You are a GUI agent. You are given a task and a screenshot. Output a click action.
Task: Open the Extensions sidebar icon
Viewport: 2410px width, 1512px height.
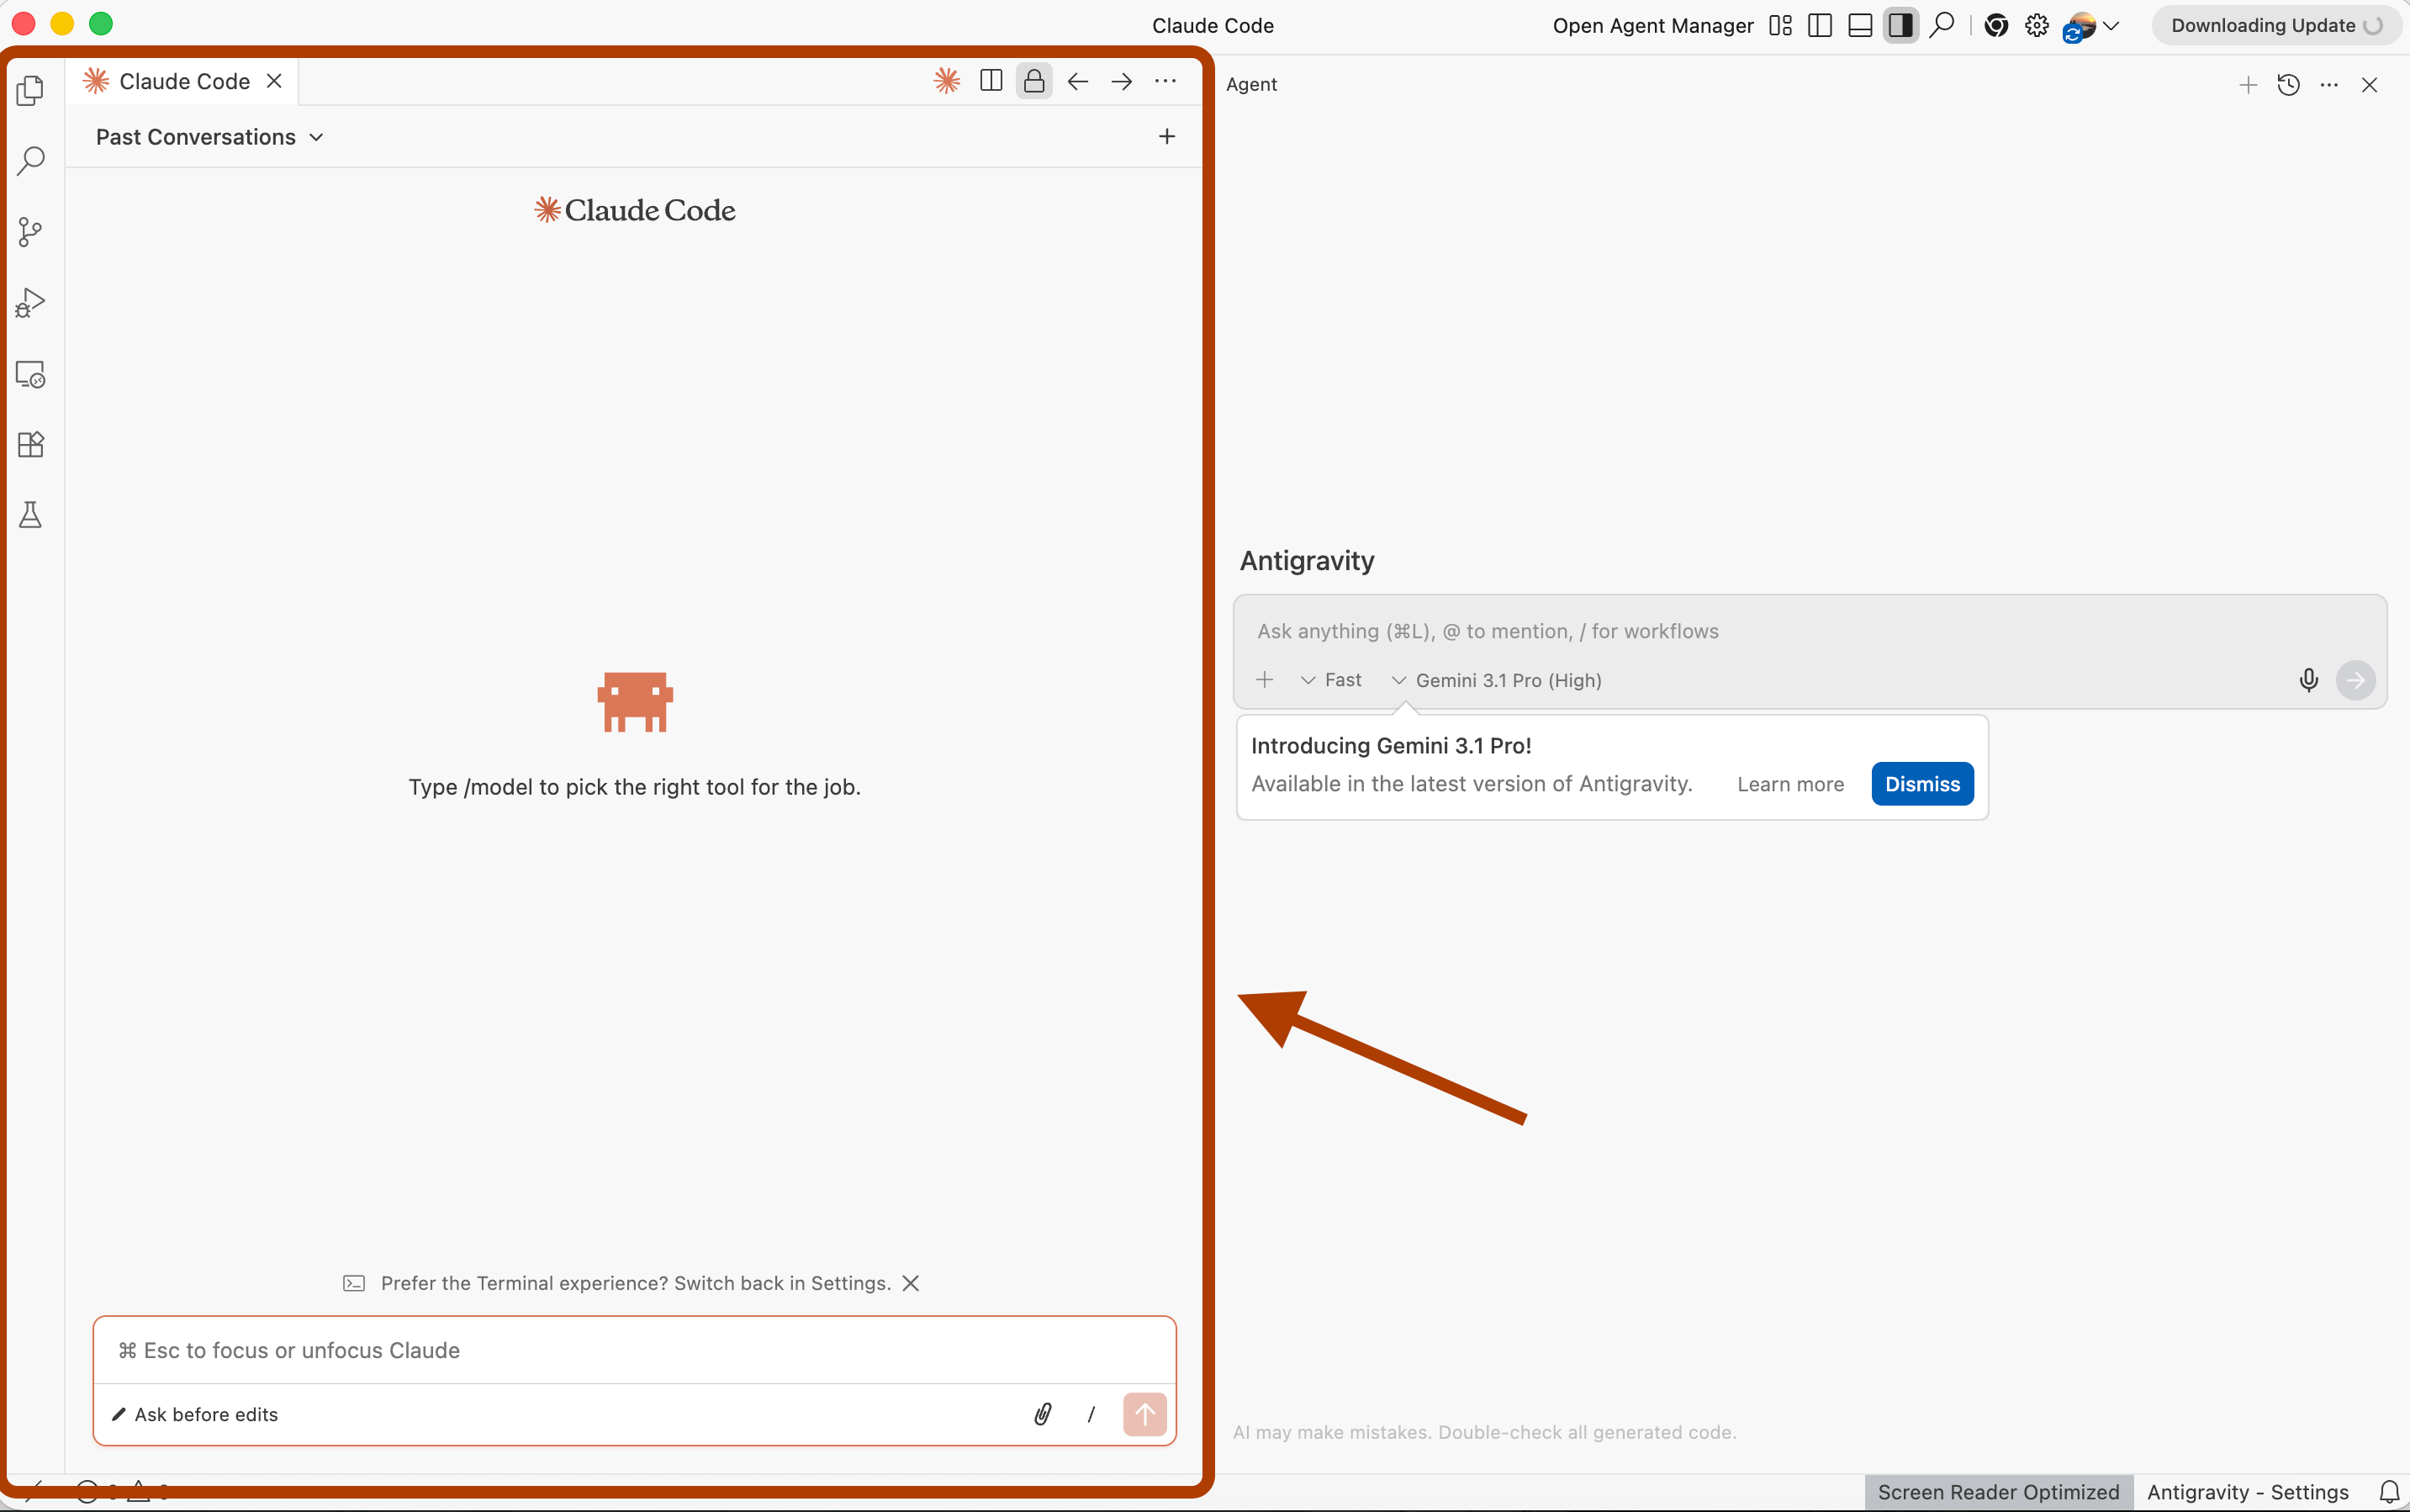[31, 444]
